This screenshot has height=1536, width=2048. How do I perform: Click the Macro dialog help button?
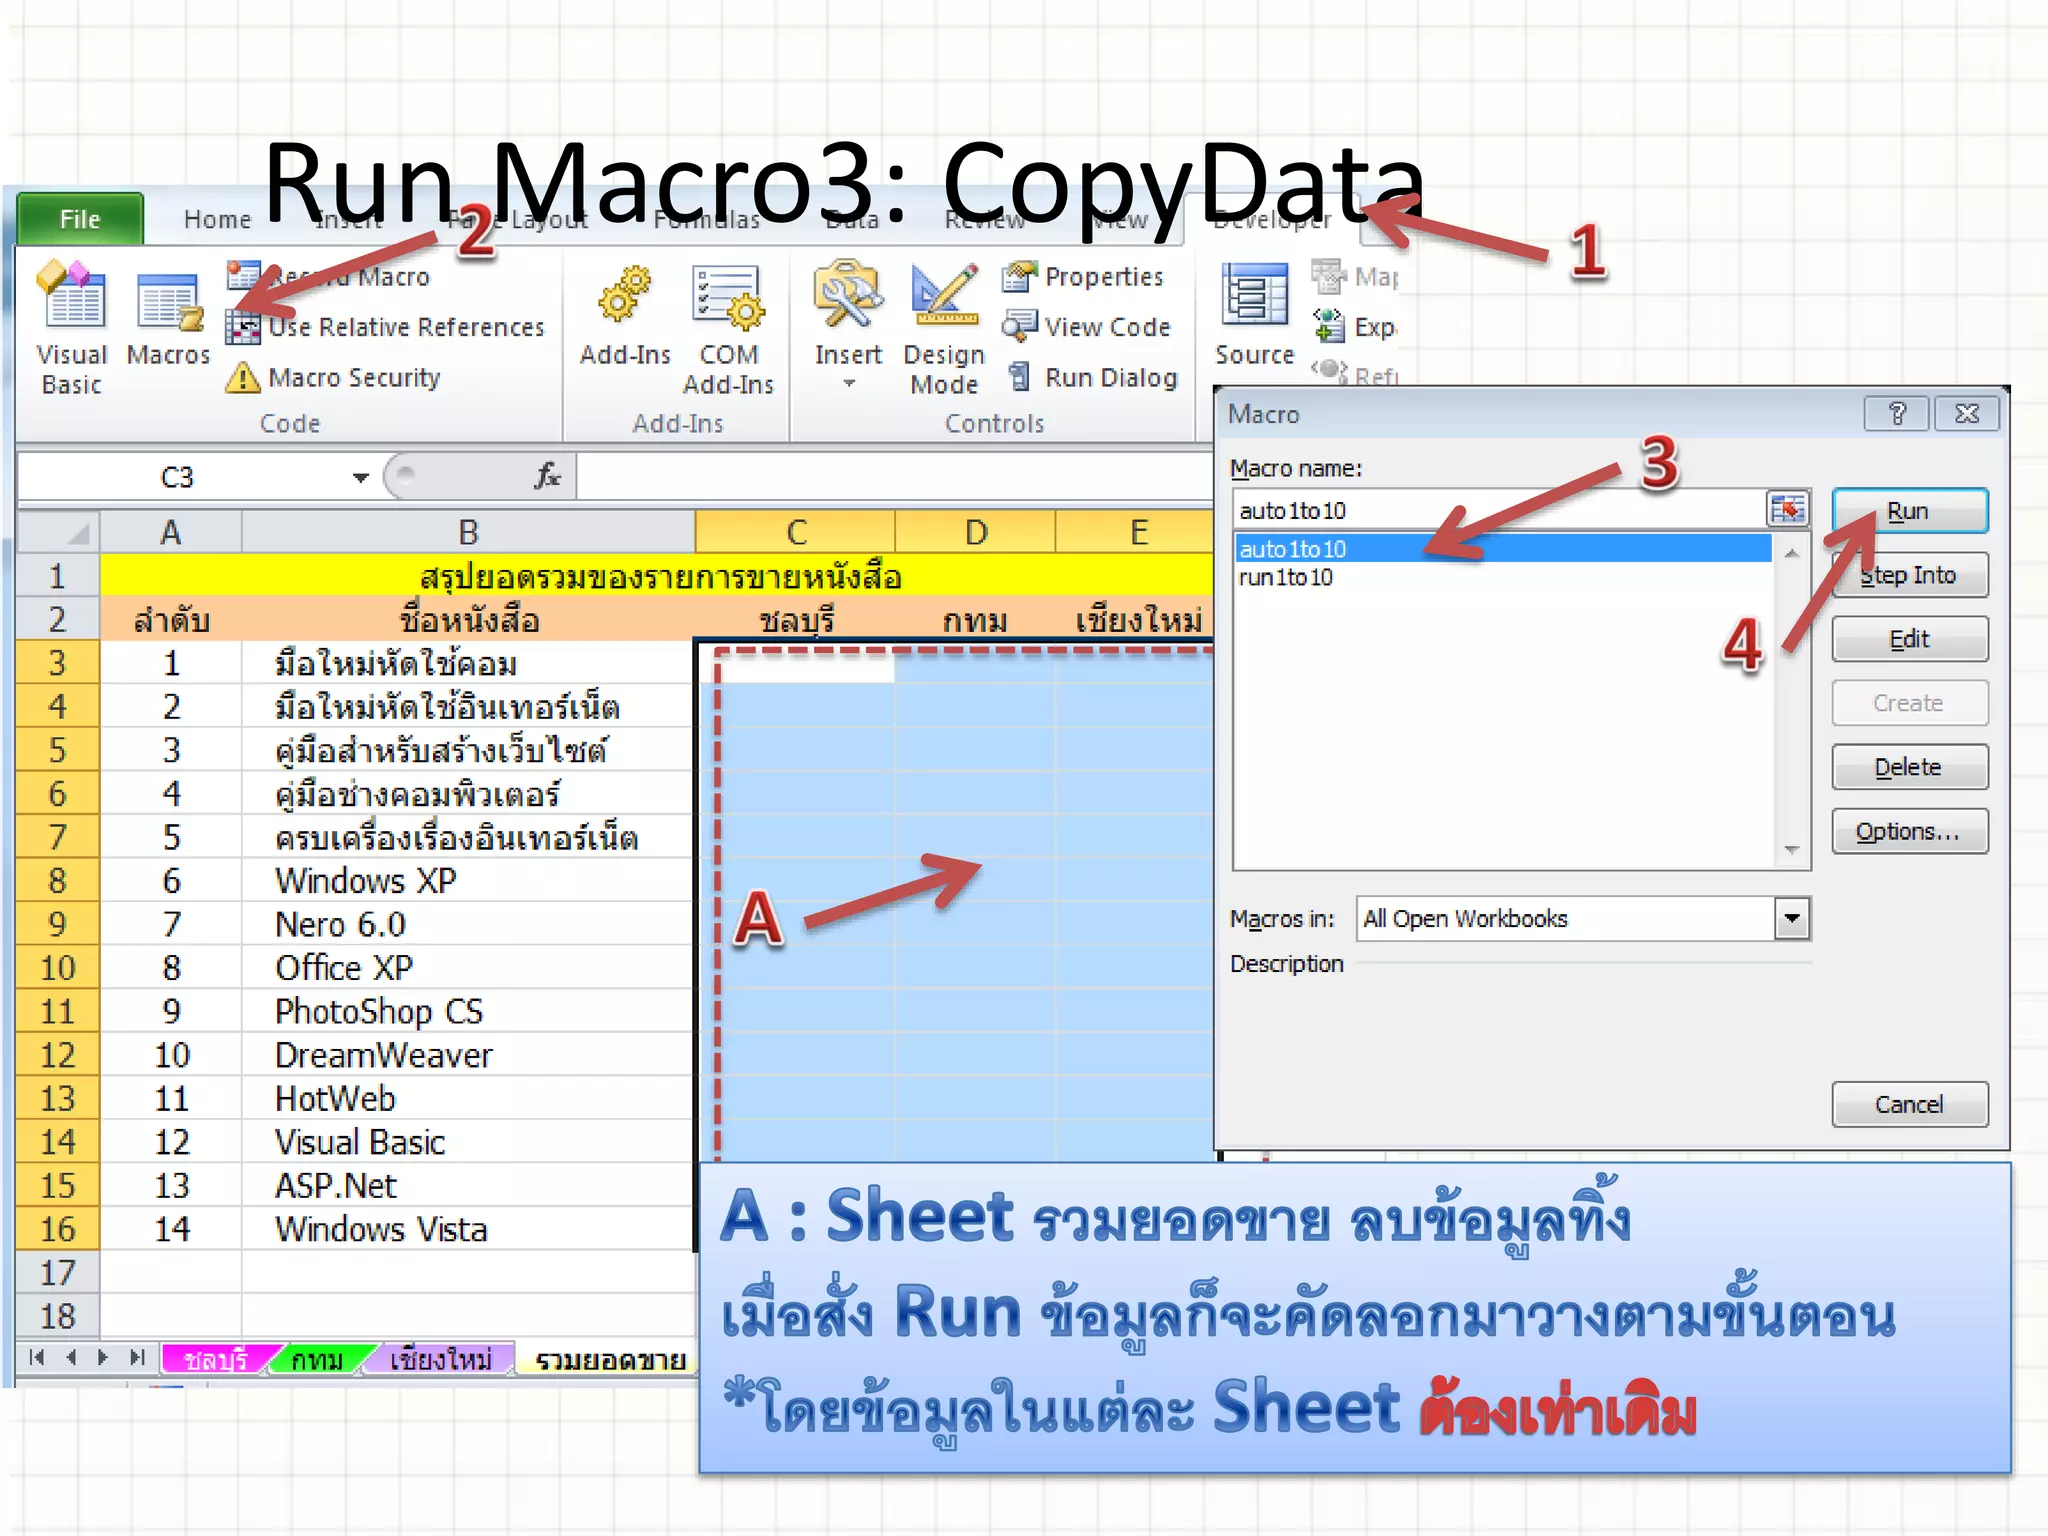(1896, 413)
